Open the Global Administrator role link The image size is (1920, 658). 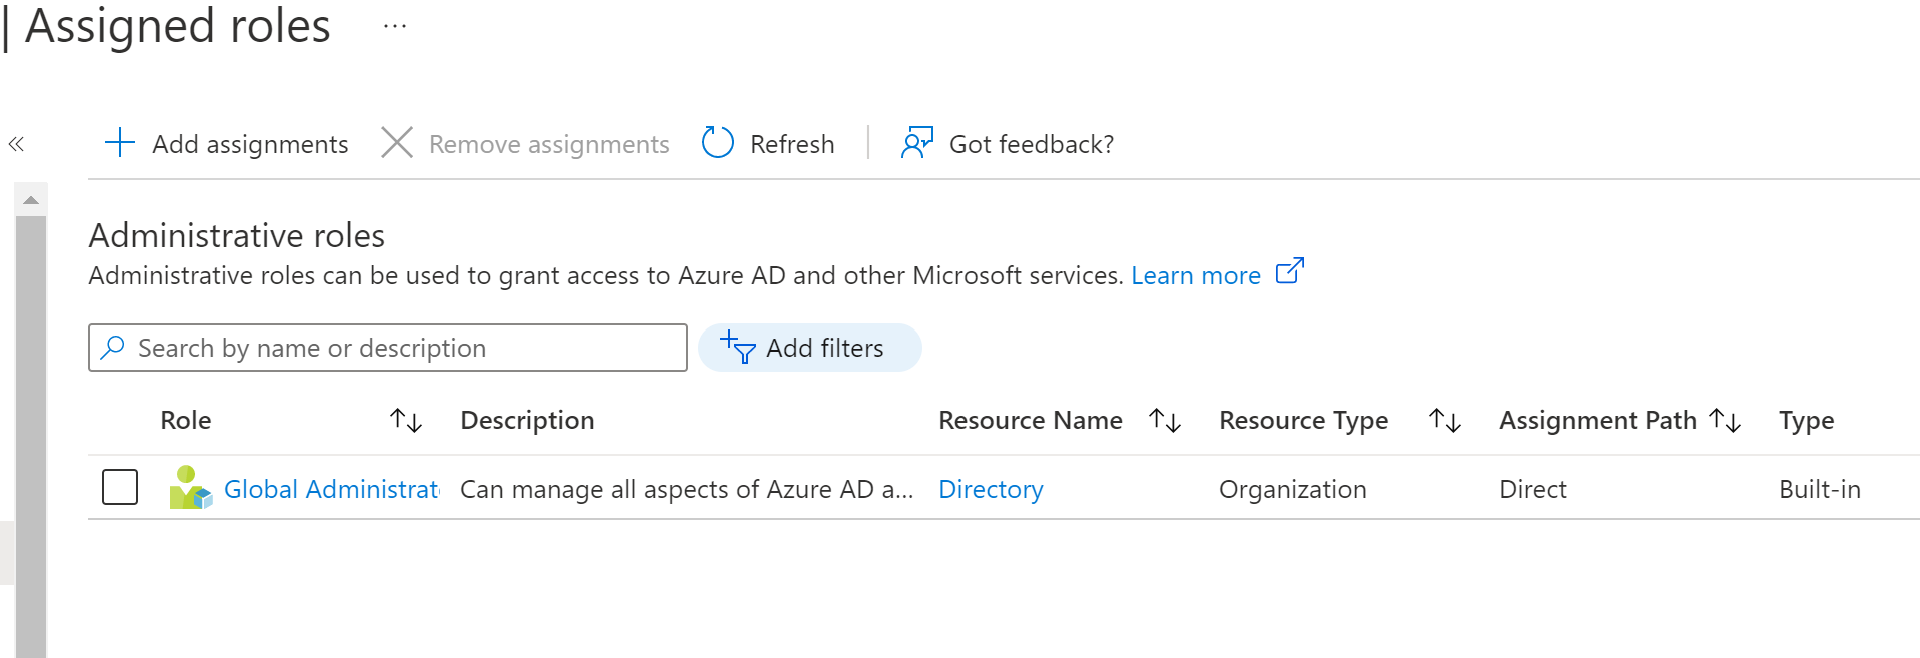332,489
